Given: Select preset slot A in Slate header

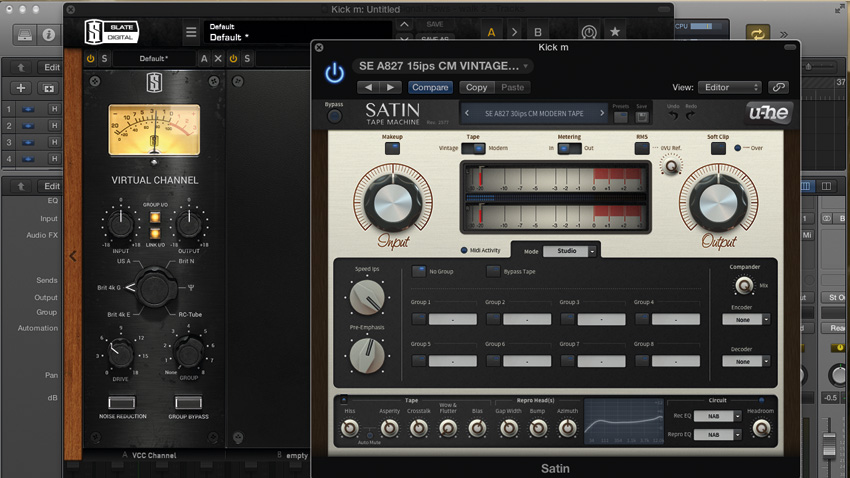Looking at the screenshot, I should point(491,33).
